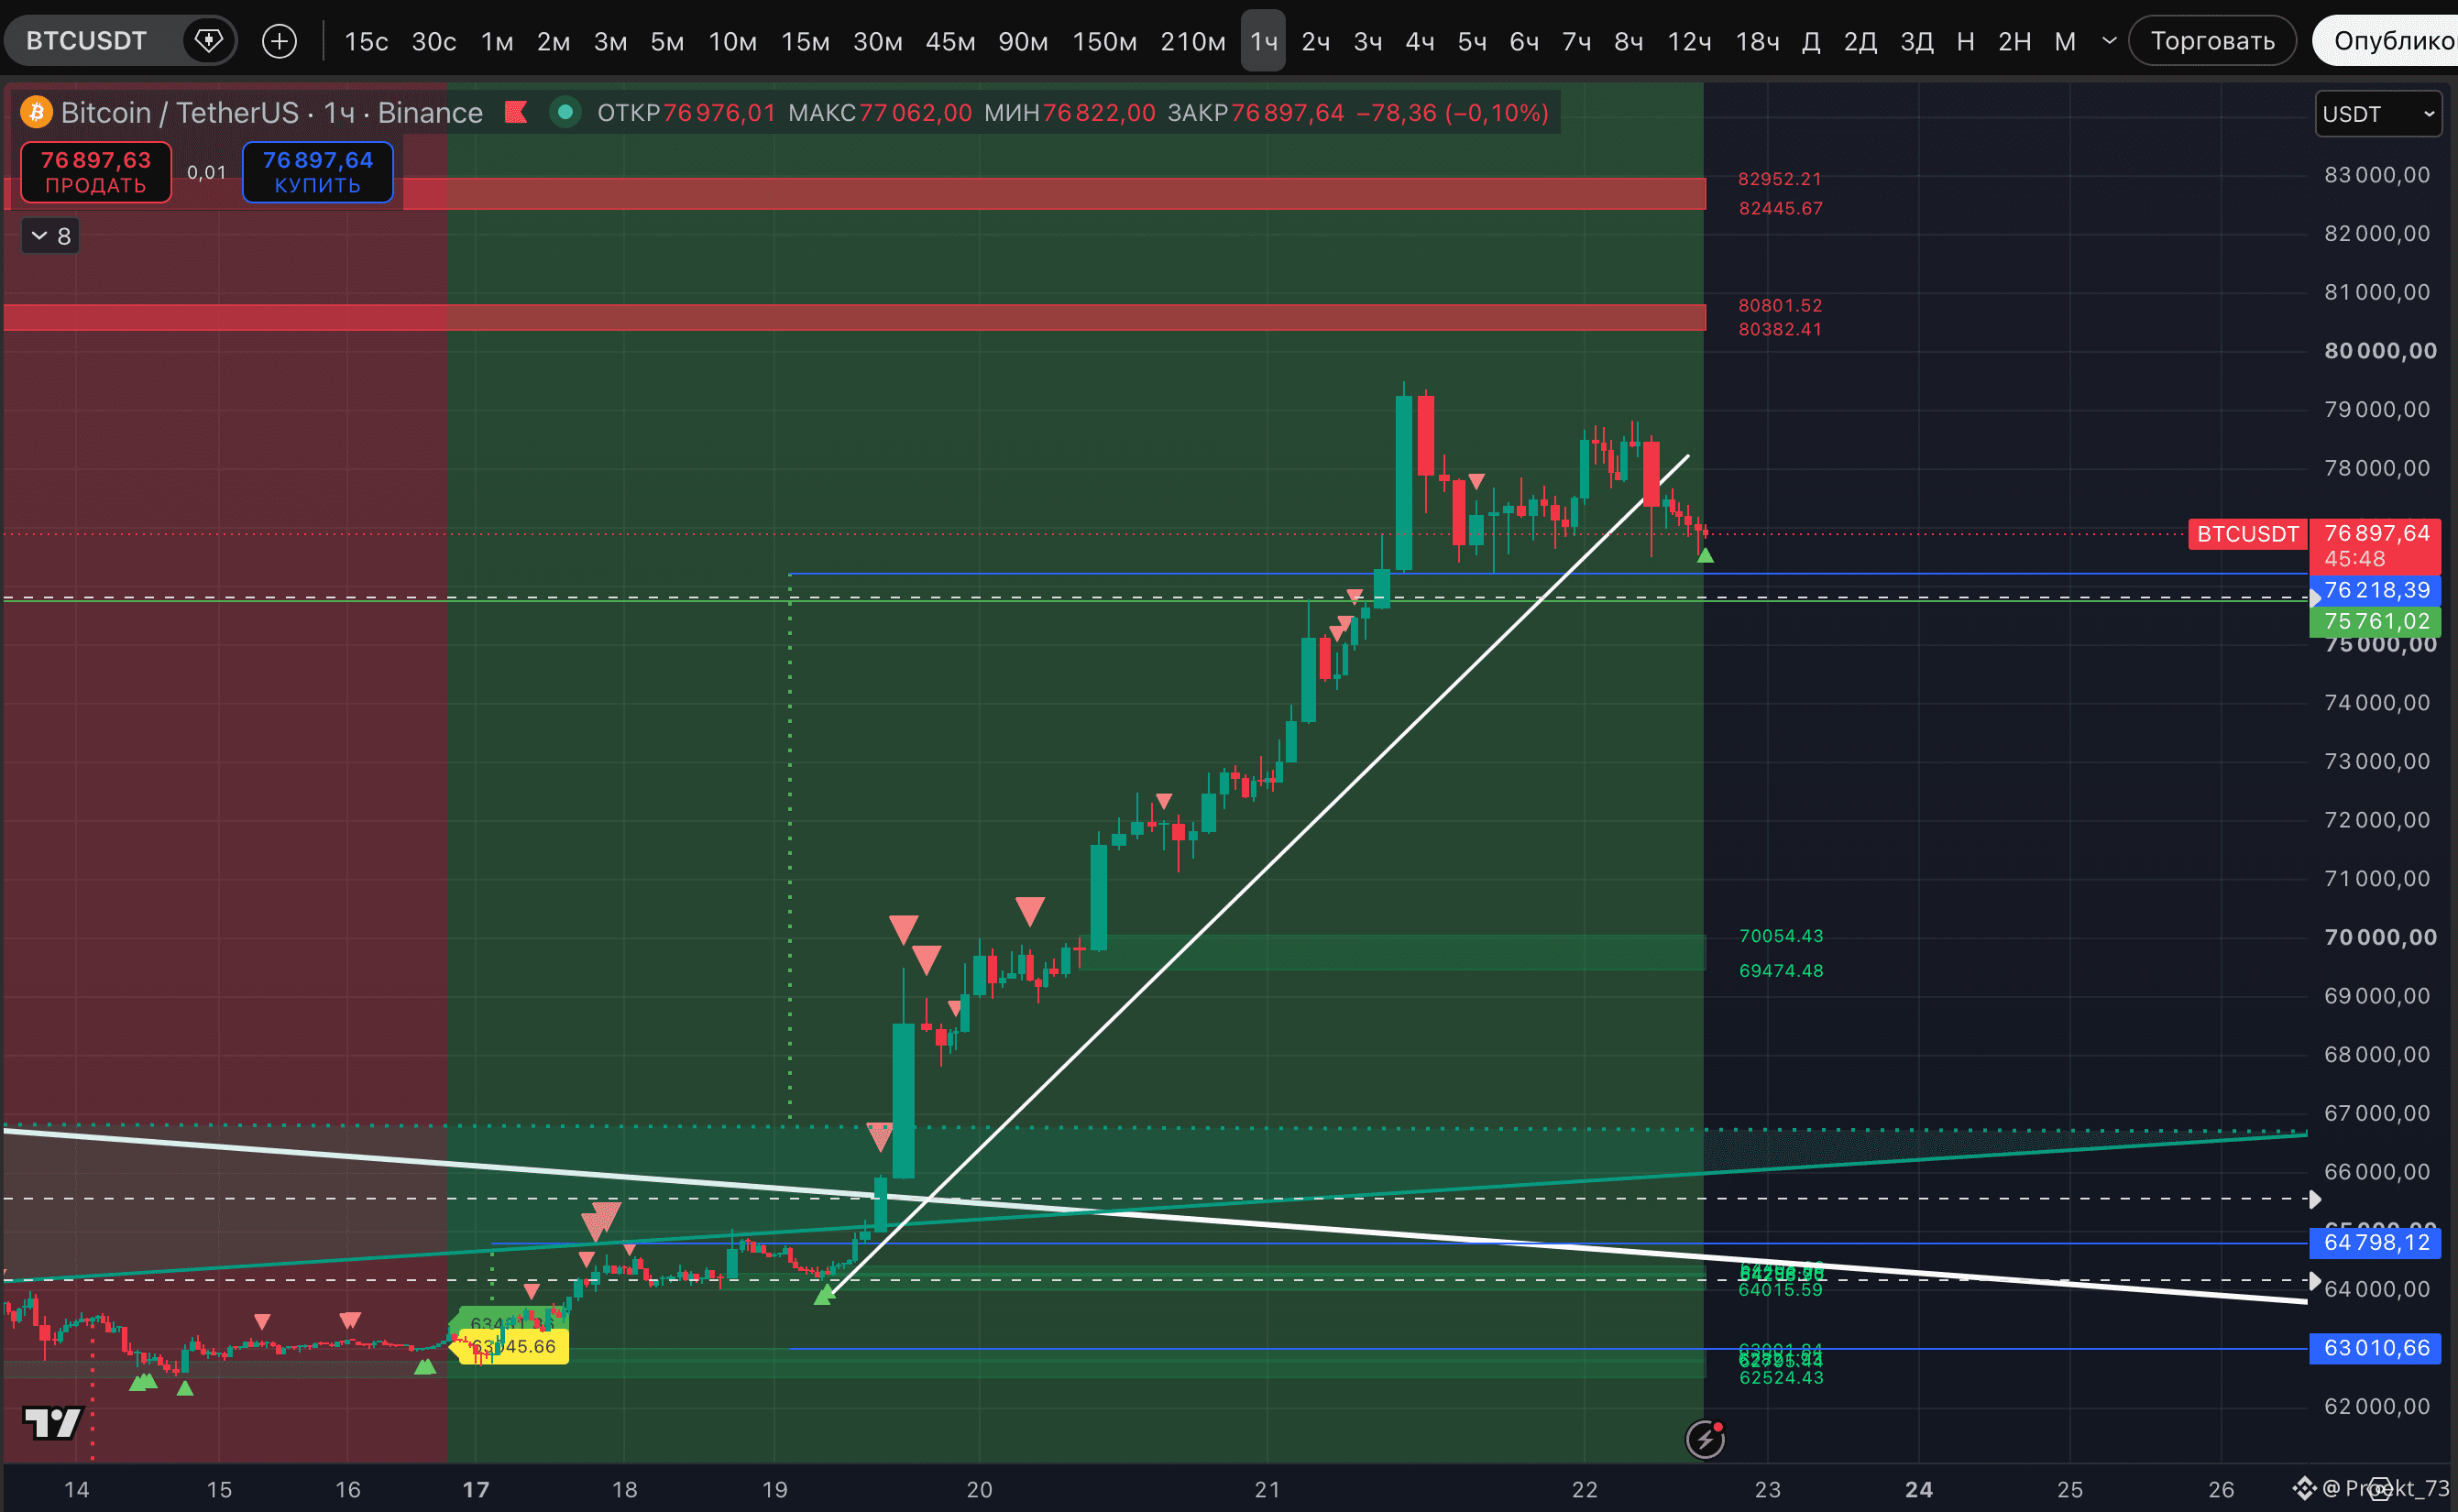Click the yellow 63045.66 price tag

click(513, 1347)
